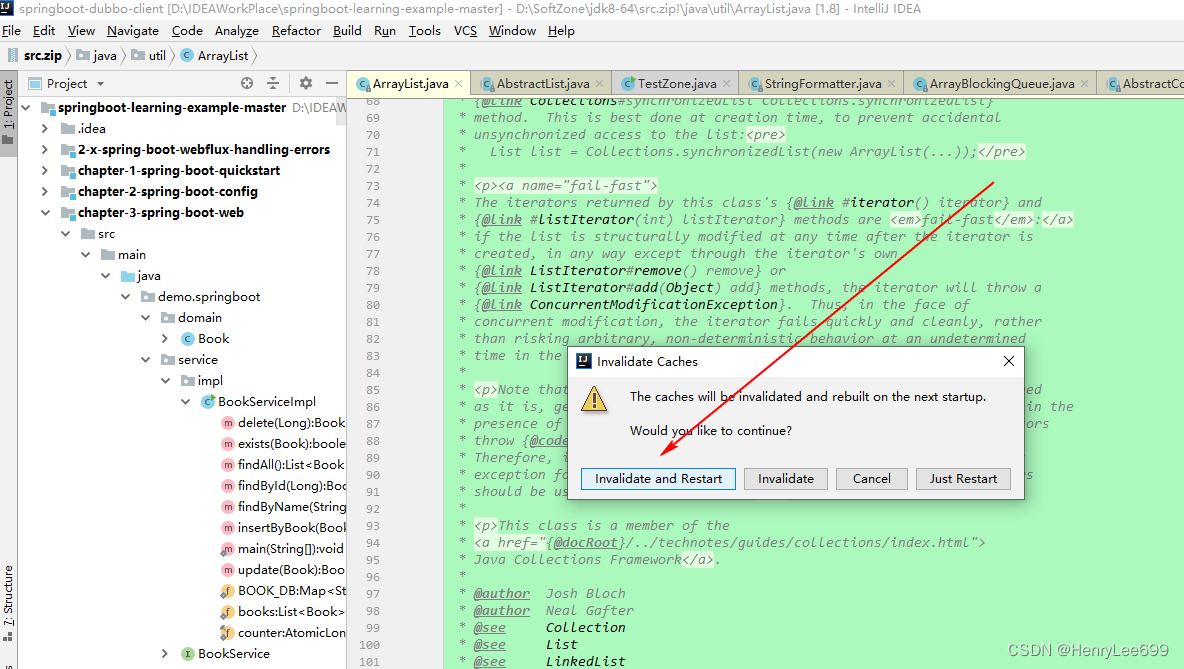1184x669 pixels.
Task: Collapse chapter-3-spring-boot-web module
Action: point(45,213)
